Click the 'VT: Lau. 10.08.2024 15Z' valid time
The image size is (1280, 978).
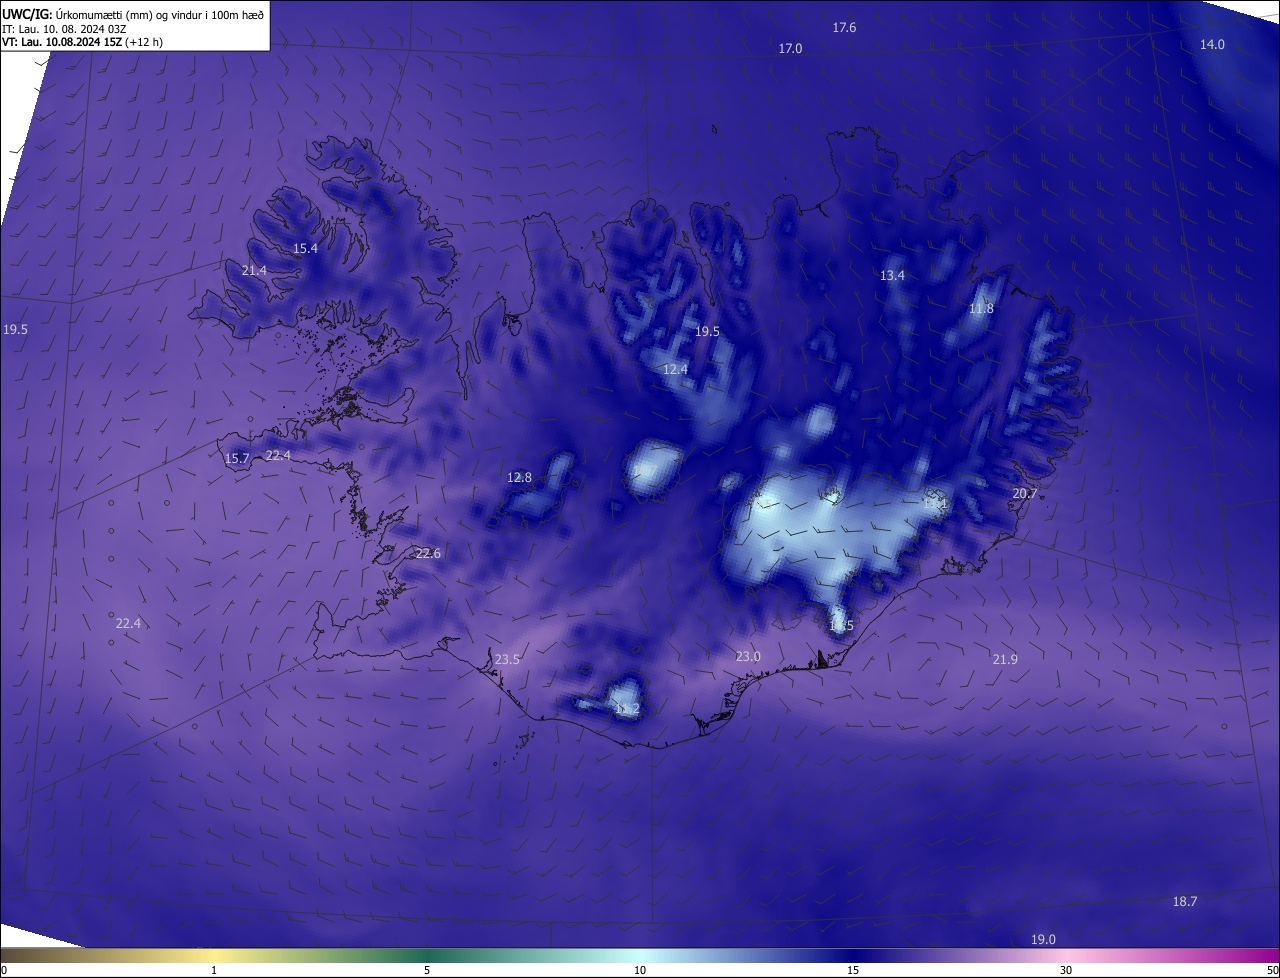click(62, 42)
